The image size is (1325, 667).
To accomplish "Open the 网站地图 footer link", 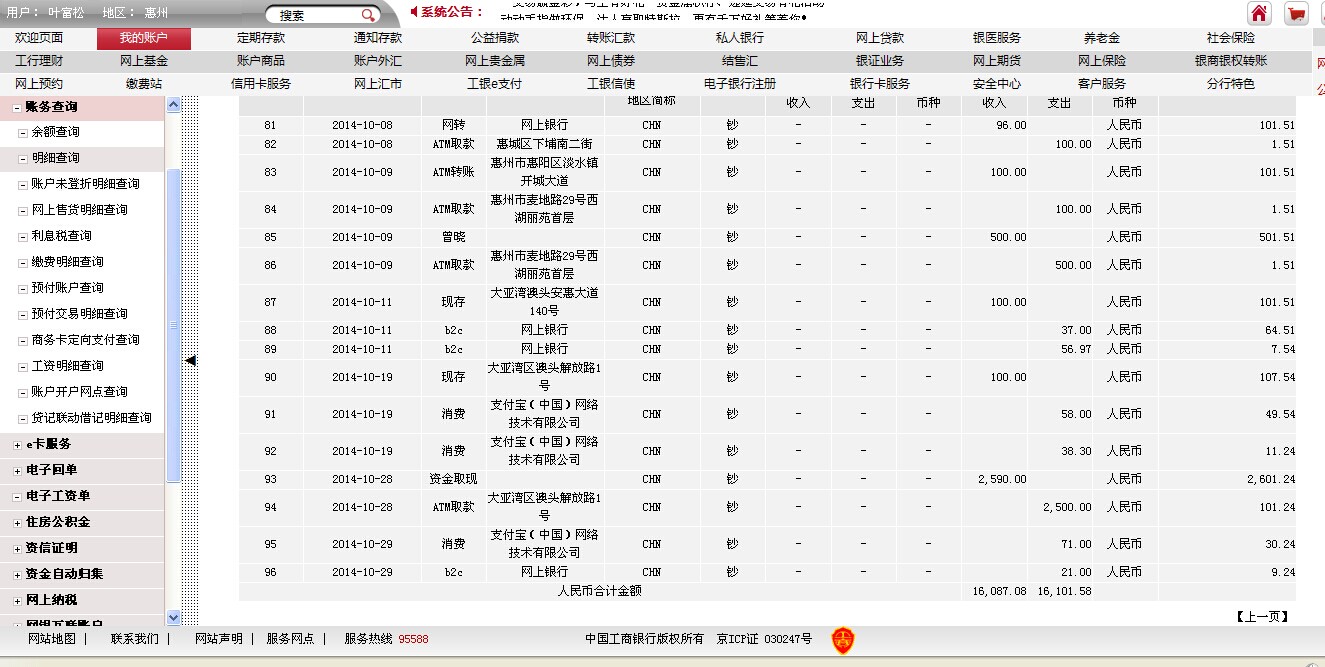I will [x=52, y=639].
